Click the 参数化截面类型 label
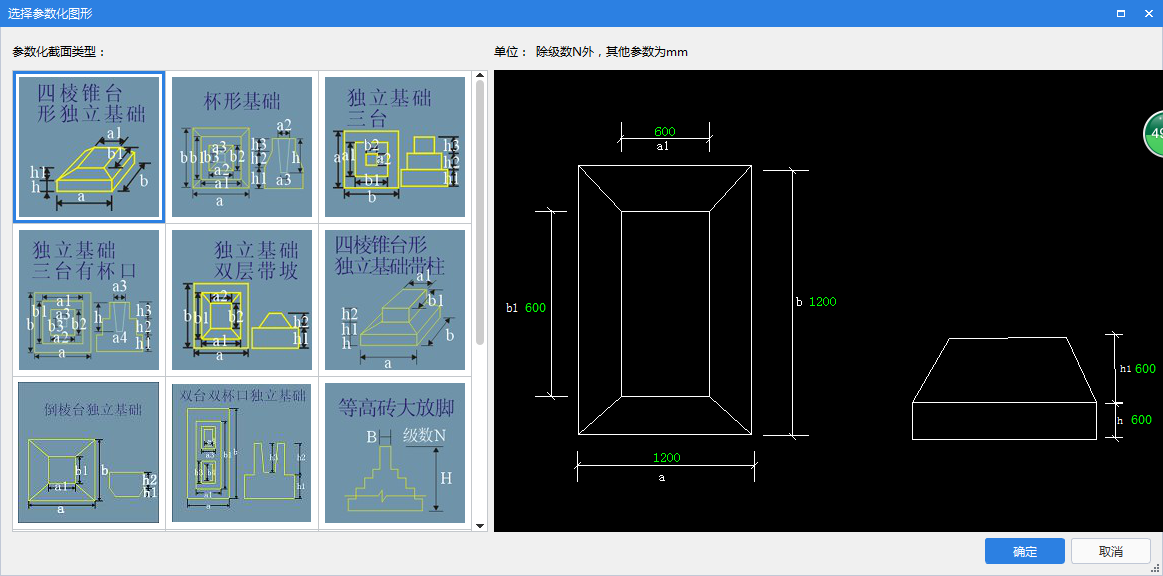Image resolution: width=1163 pixels, height=576 pixels. pos(59,52)
